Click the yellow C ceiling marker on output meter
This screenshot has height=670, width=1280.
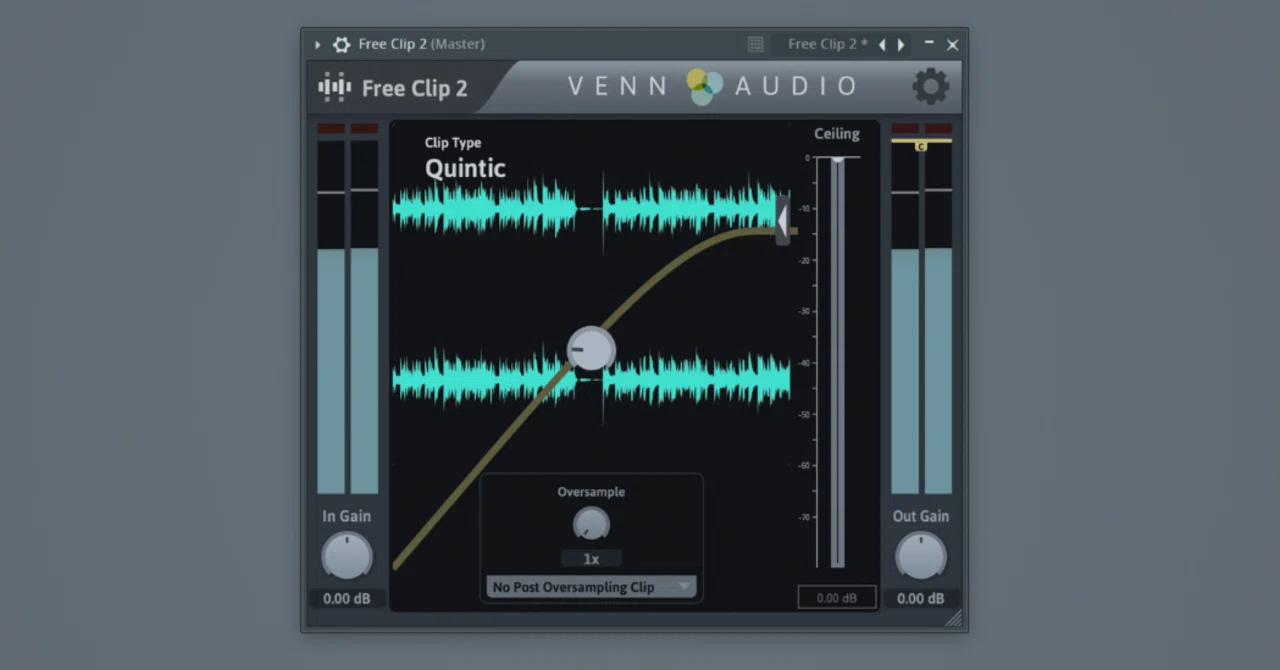click(921, 146)
